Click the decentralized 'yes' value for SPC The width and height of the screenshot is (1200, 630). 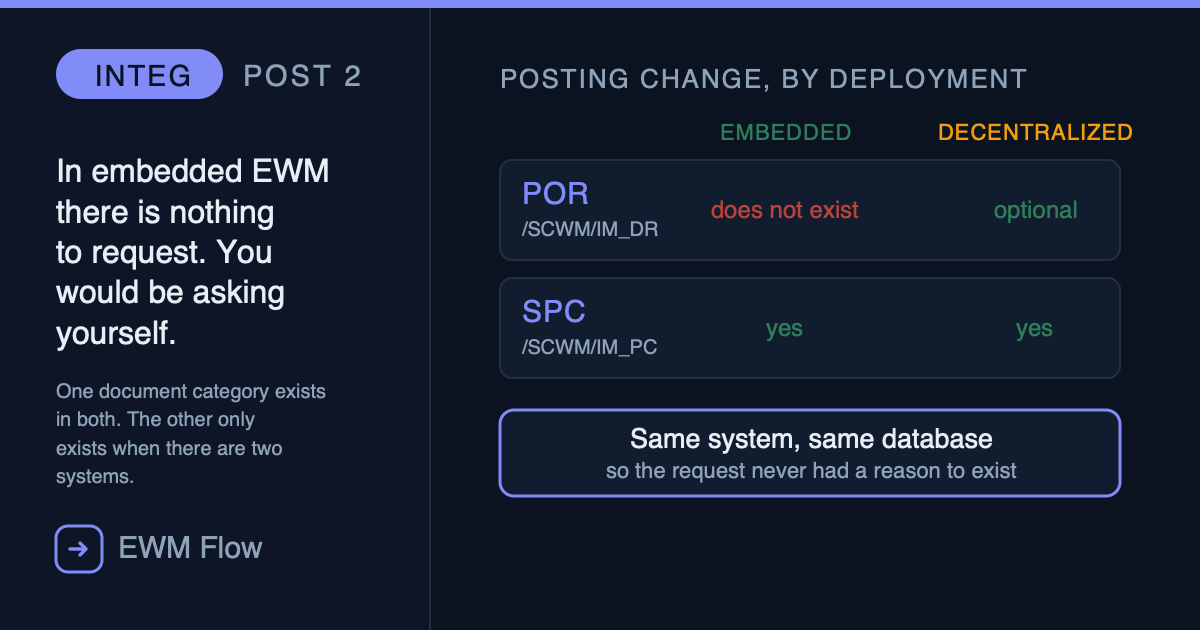(1034, 329)
